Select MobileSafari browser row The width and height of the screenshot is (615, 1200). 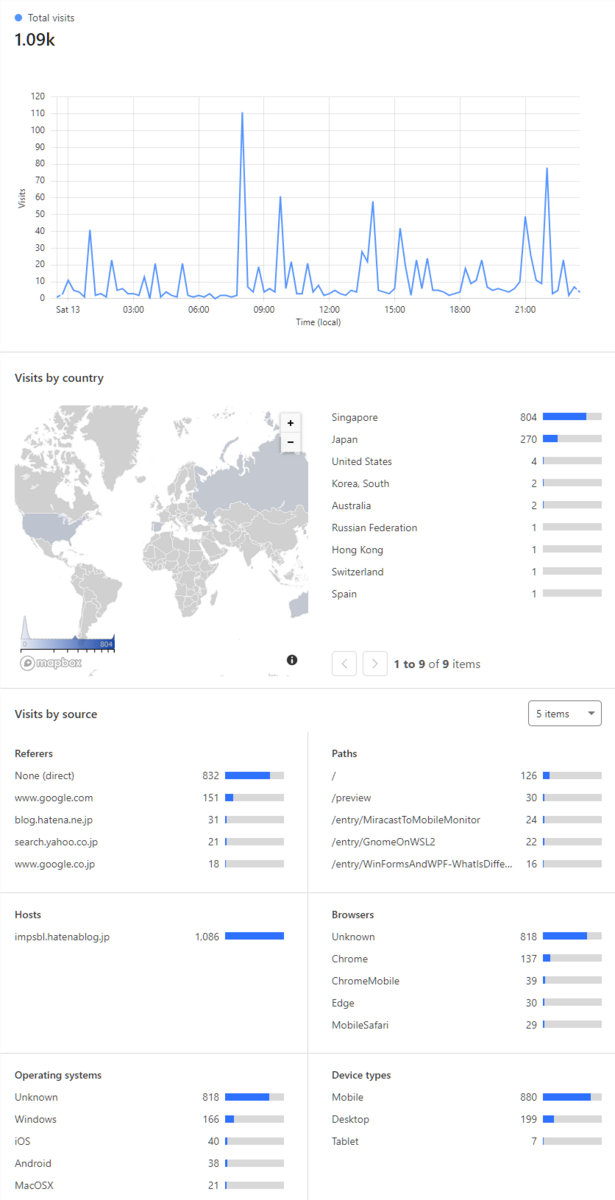coord(467,1025)
